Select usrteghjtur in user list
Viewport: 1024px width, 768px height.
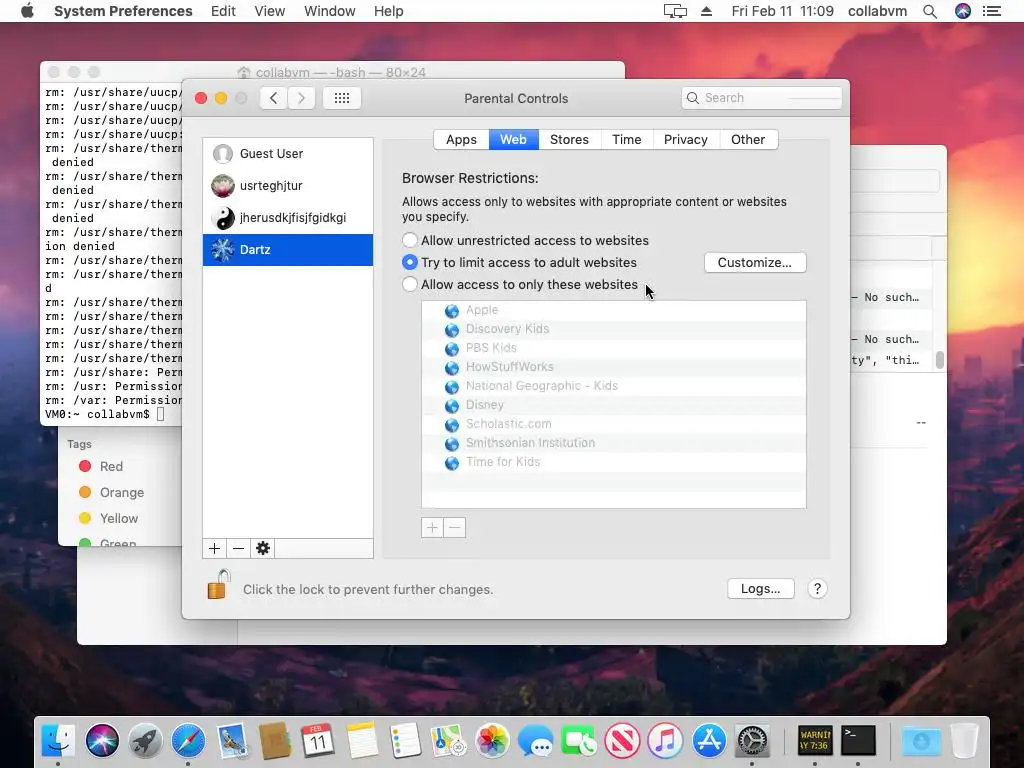pyautogui.click(x=288, y=185)
